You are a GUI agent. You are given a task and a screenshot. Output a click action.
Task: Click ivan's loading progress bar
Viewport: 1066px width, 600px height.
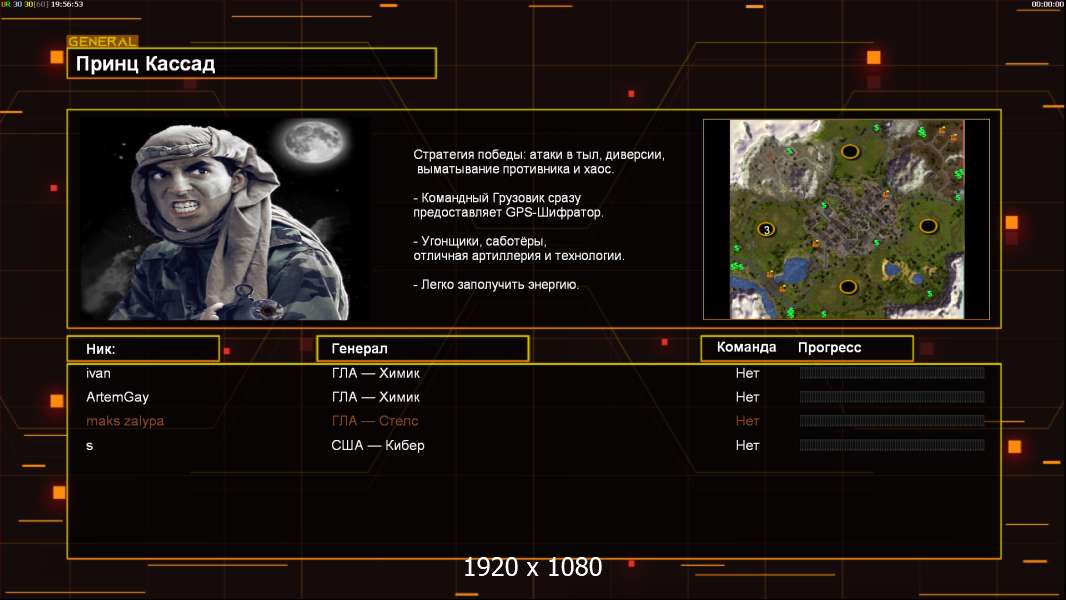pos(891,373)
